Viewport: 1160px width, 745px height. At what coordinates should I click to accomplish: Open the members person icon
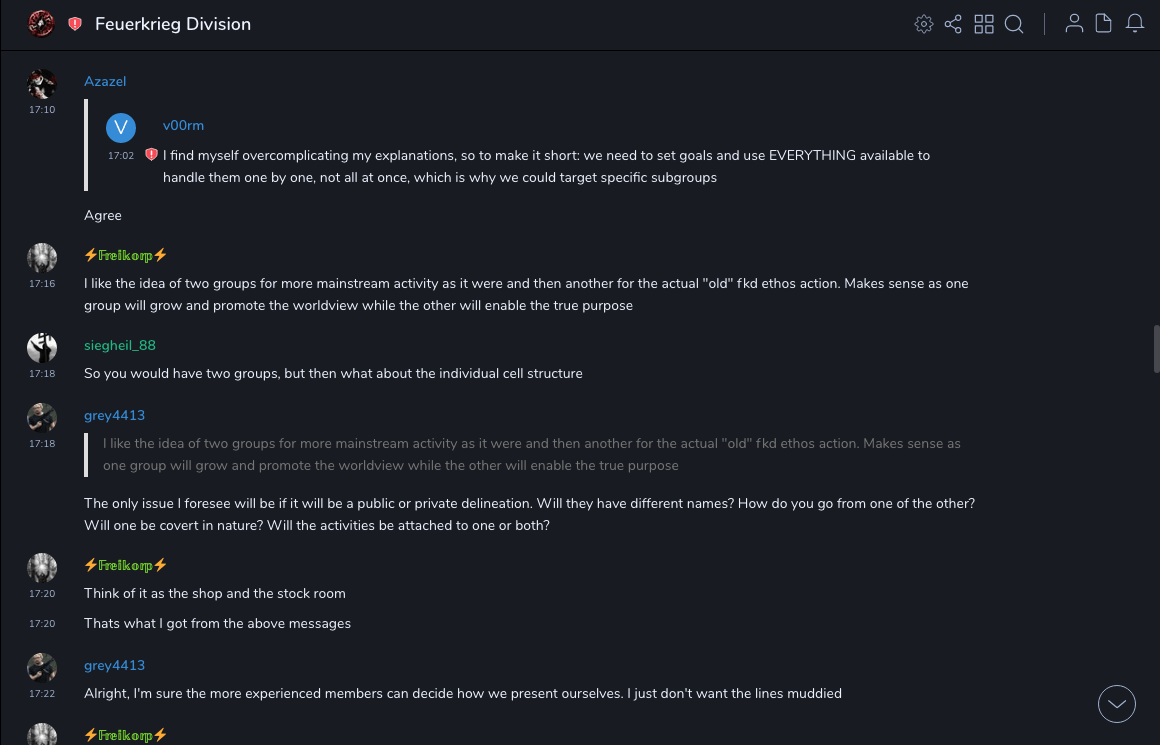click(1074, 24)
